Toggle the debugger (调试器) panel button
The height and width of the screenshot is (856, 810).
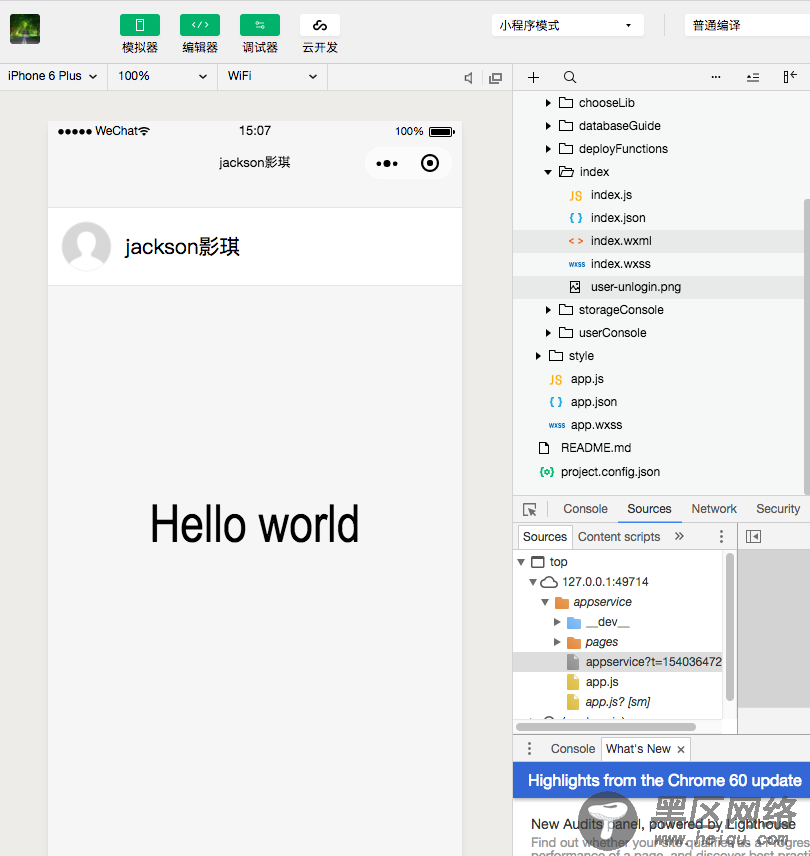pyautogui.click(x=260, y=25)
